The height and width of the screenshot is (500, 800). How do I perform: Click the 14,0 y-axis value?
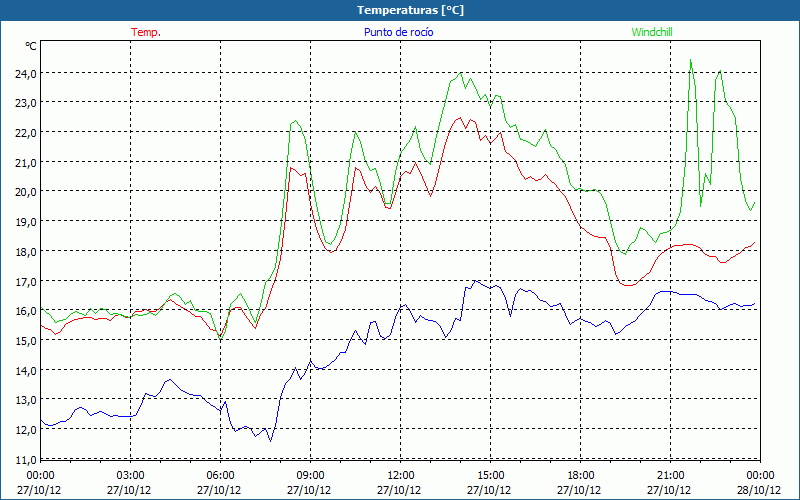coord(26,370)
